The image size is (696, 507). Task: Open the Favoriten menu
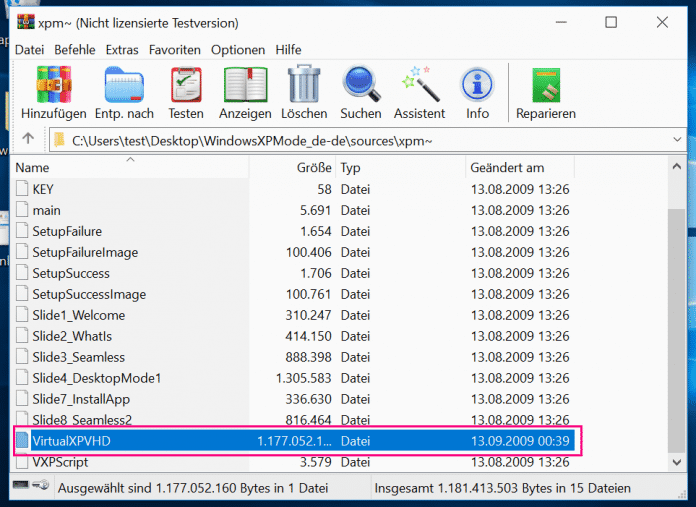(174, 49)
